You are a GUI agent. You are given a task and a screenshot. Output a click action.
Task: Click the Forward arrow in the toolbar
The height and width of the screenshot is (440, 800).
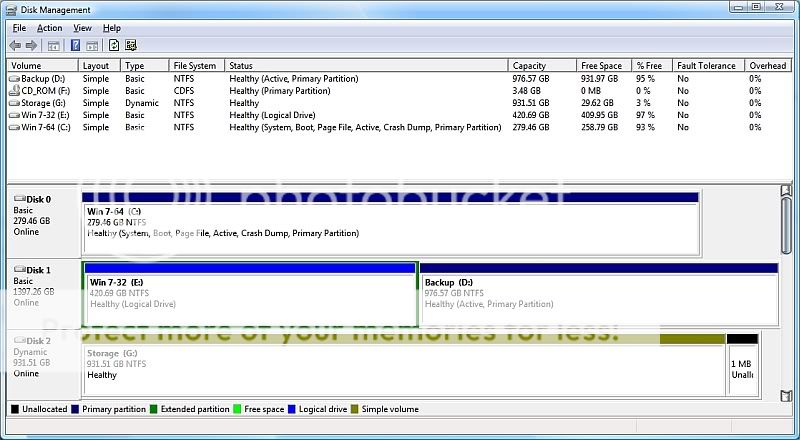click(30, 45)
